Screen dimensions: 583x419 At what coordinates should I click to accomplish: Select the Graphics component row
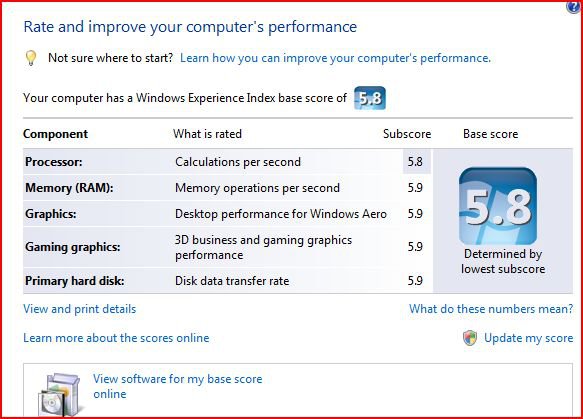[227, 214]
